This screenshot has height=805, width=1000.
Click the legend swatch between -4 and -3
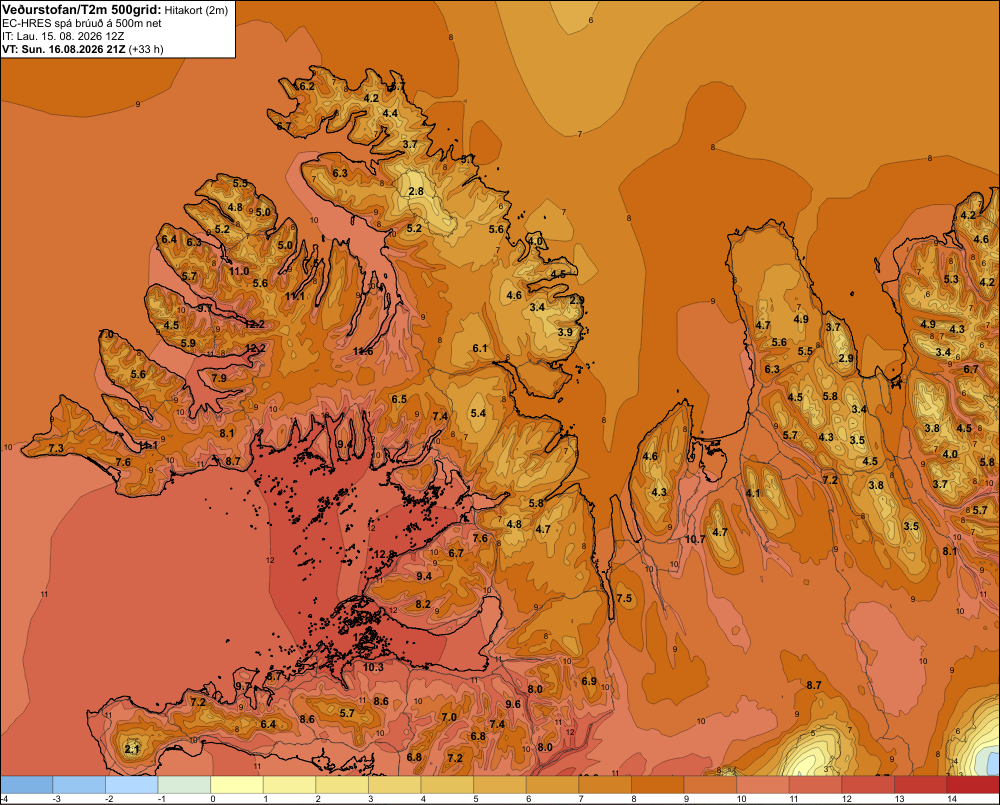click(x=27, y=785)
